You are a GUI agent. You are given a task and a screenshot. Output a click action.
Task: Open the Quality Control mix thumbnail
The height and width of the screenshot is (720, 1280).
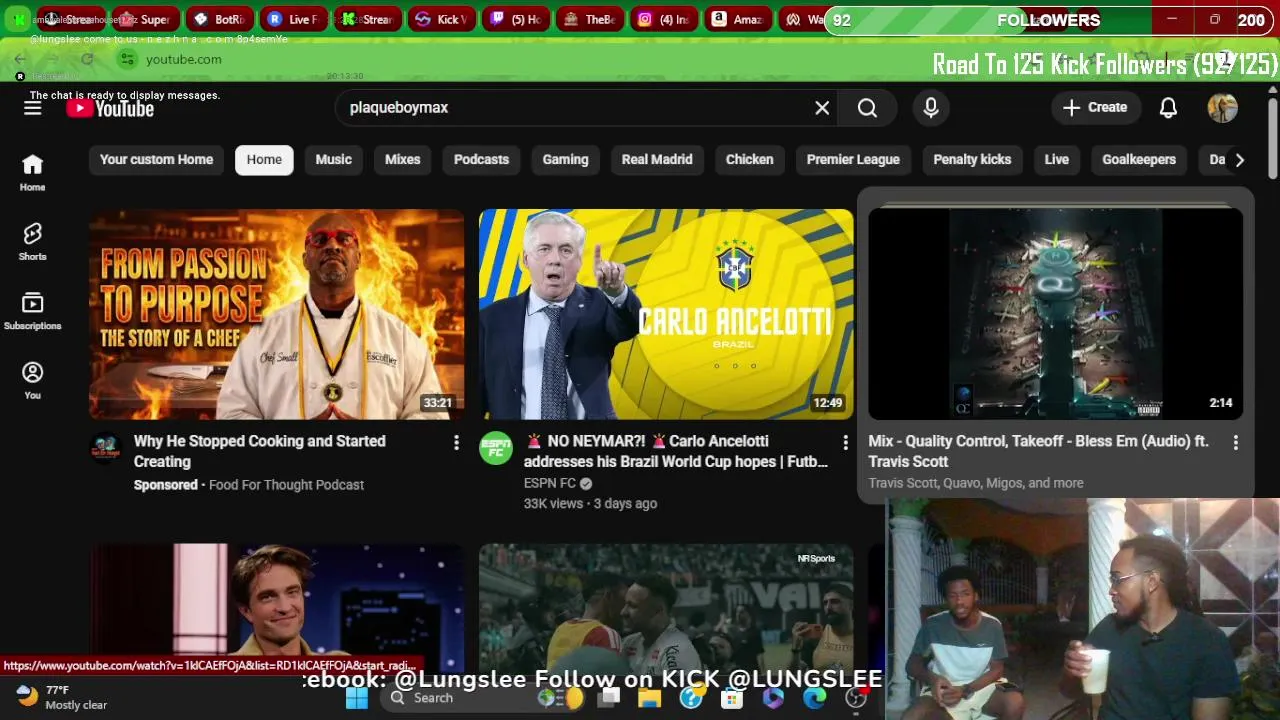point(1056,314)
